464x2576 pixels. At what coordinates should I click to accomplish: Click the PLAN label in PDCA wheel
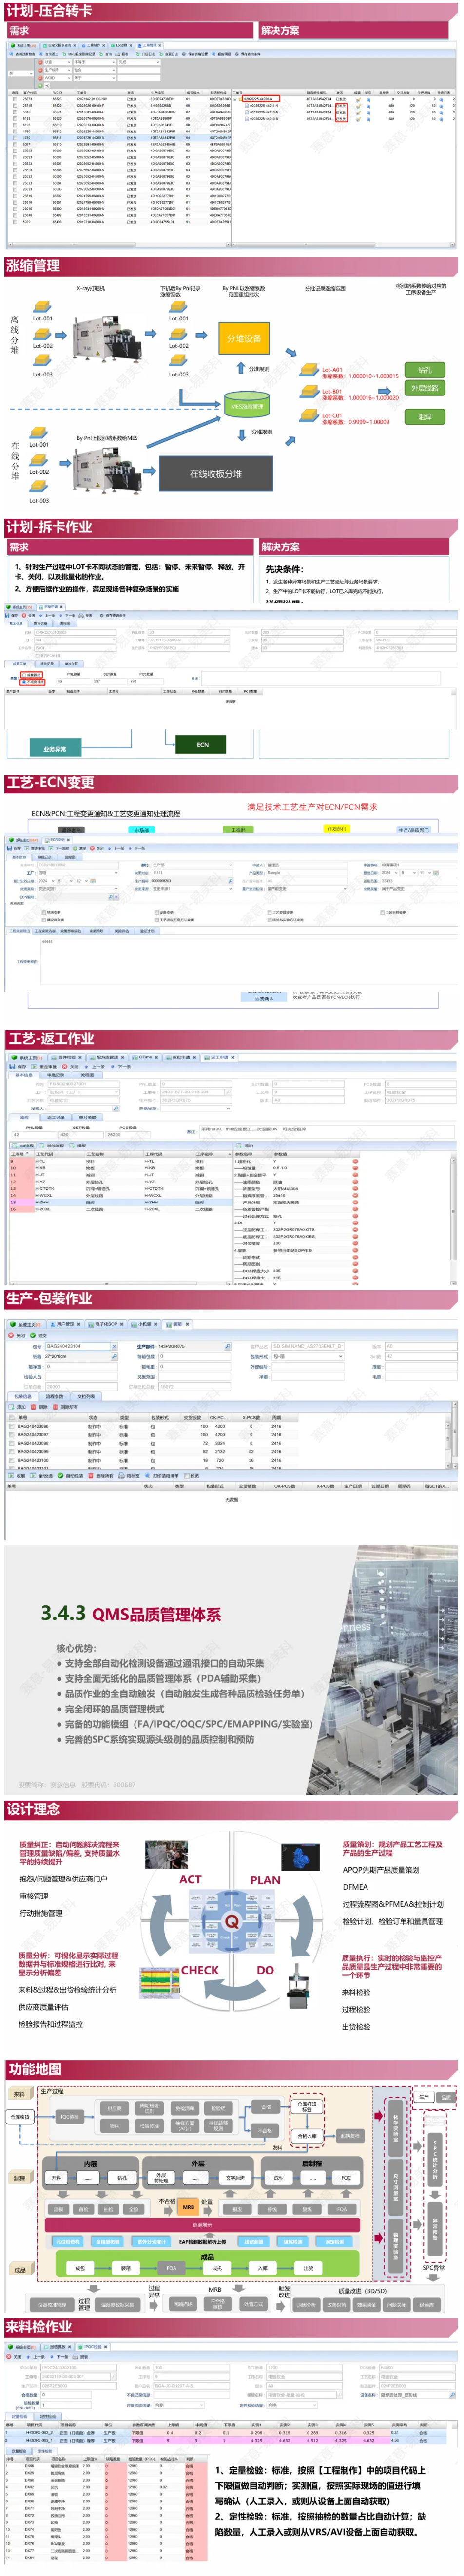(265, 1880)
